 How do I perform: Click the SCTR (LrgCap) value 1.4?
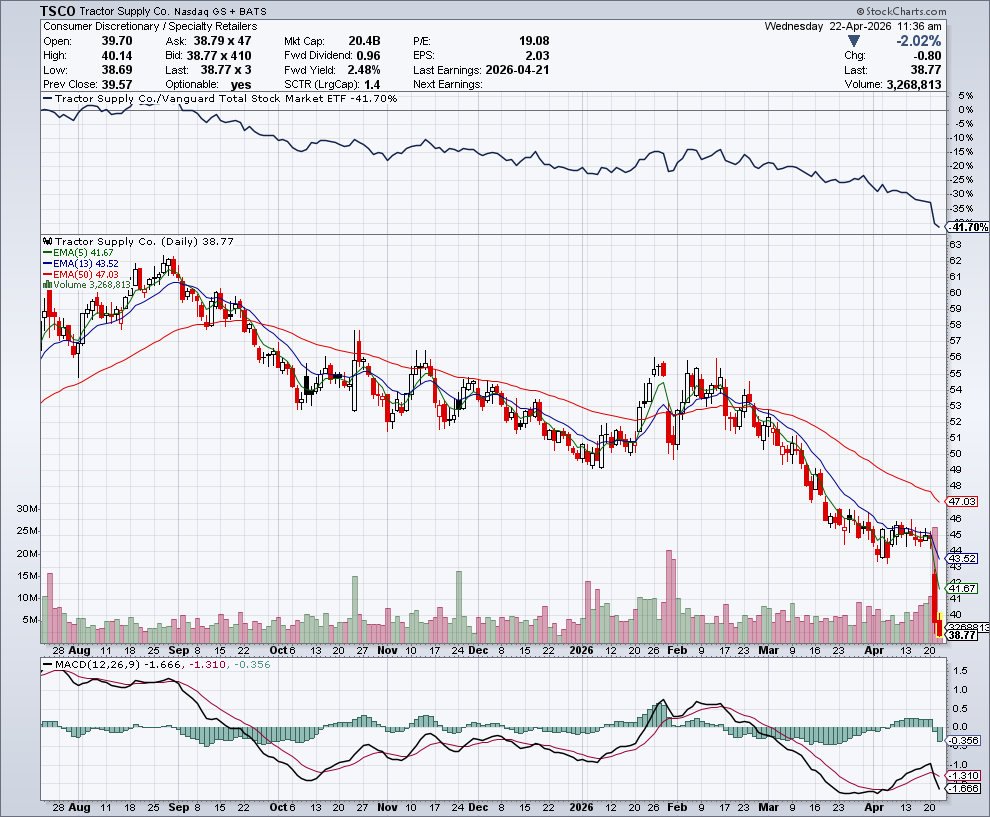click(372, 85)
